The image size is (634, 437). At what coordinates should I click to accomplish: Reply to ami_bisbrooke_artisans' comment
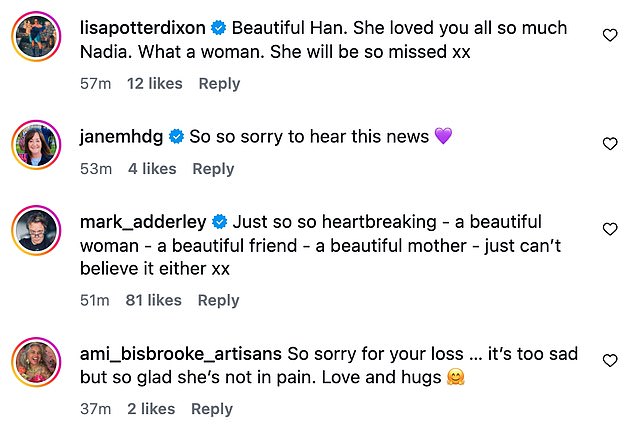click(211, 408)
